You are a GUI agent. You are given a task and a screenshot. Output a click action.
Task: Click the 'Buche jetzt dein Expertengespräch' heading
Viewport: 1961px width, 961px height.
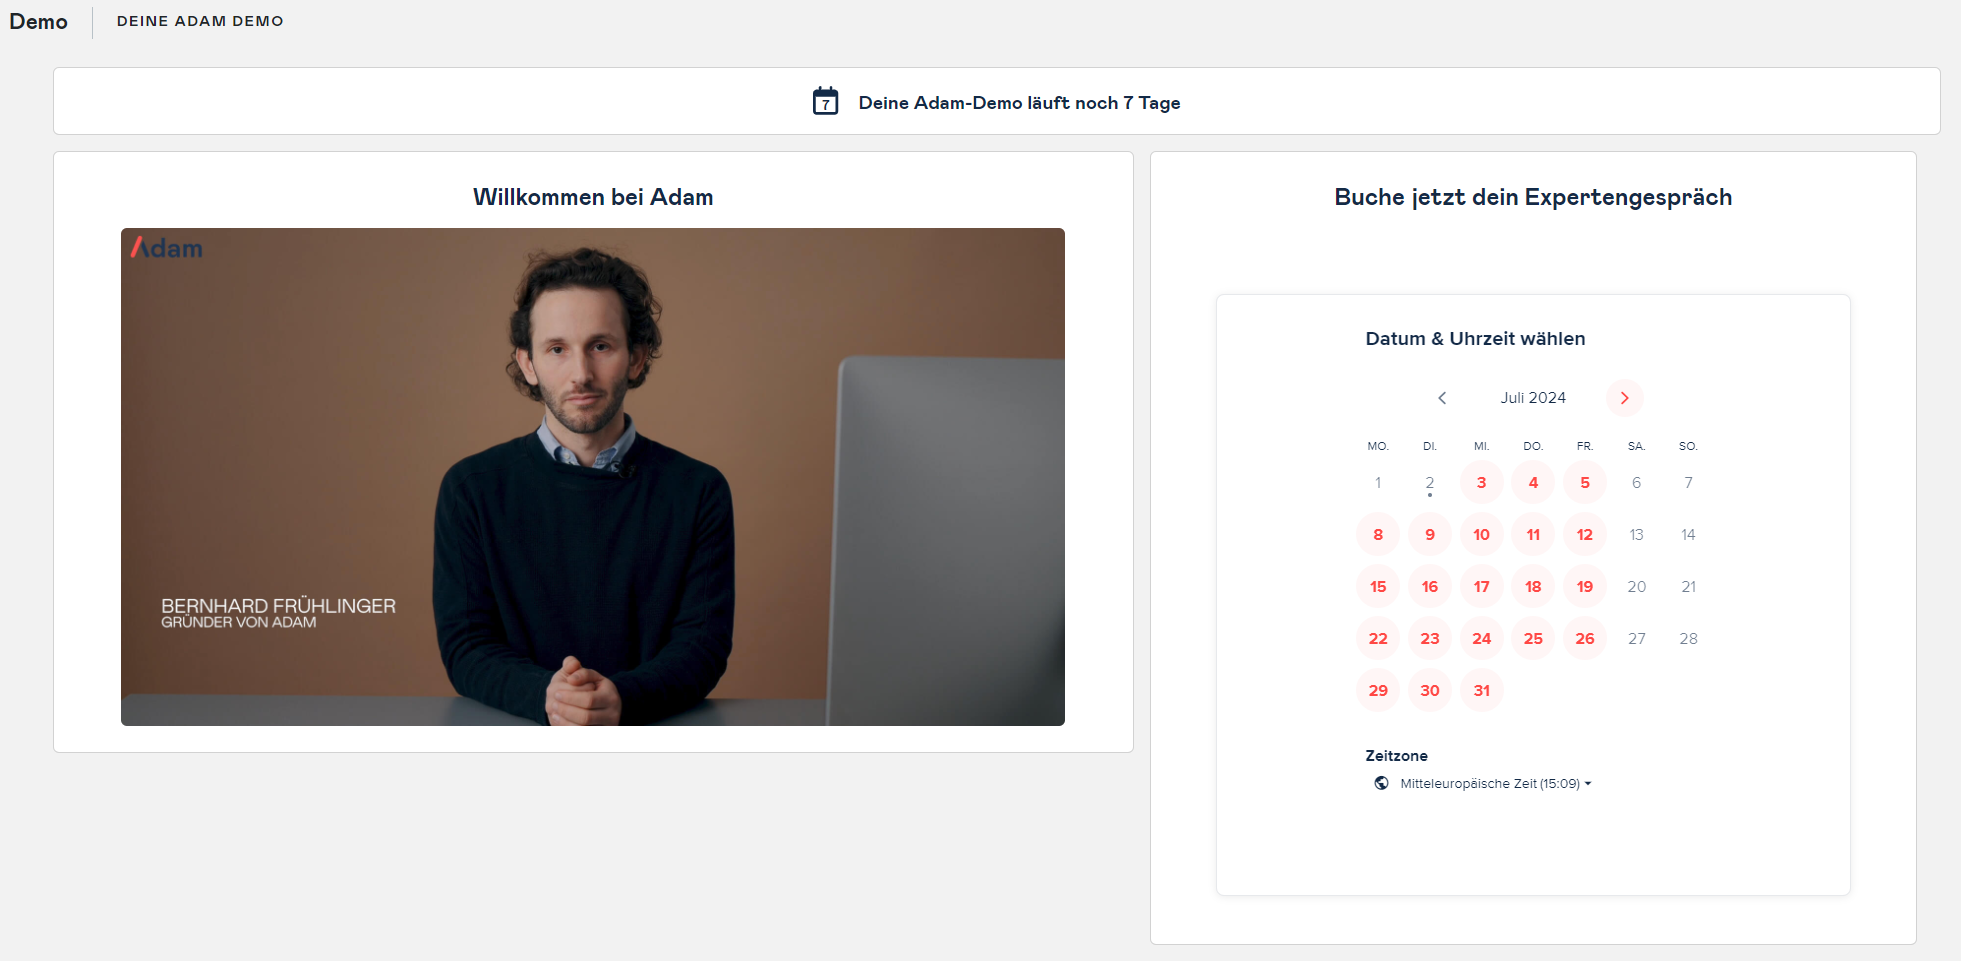1533,197
